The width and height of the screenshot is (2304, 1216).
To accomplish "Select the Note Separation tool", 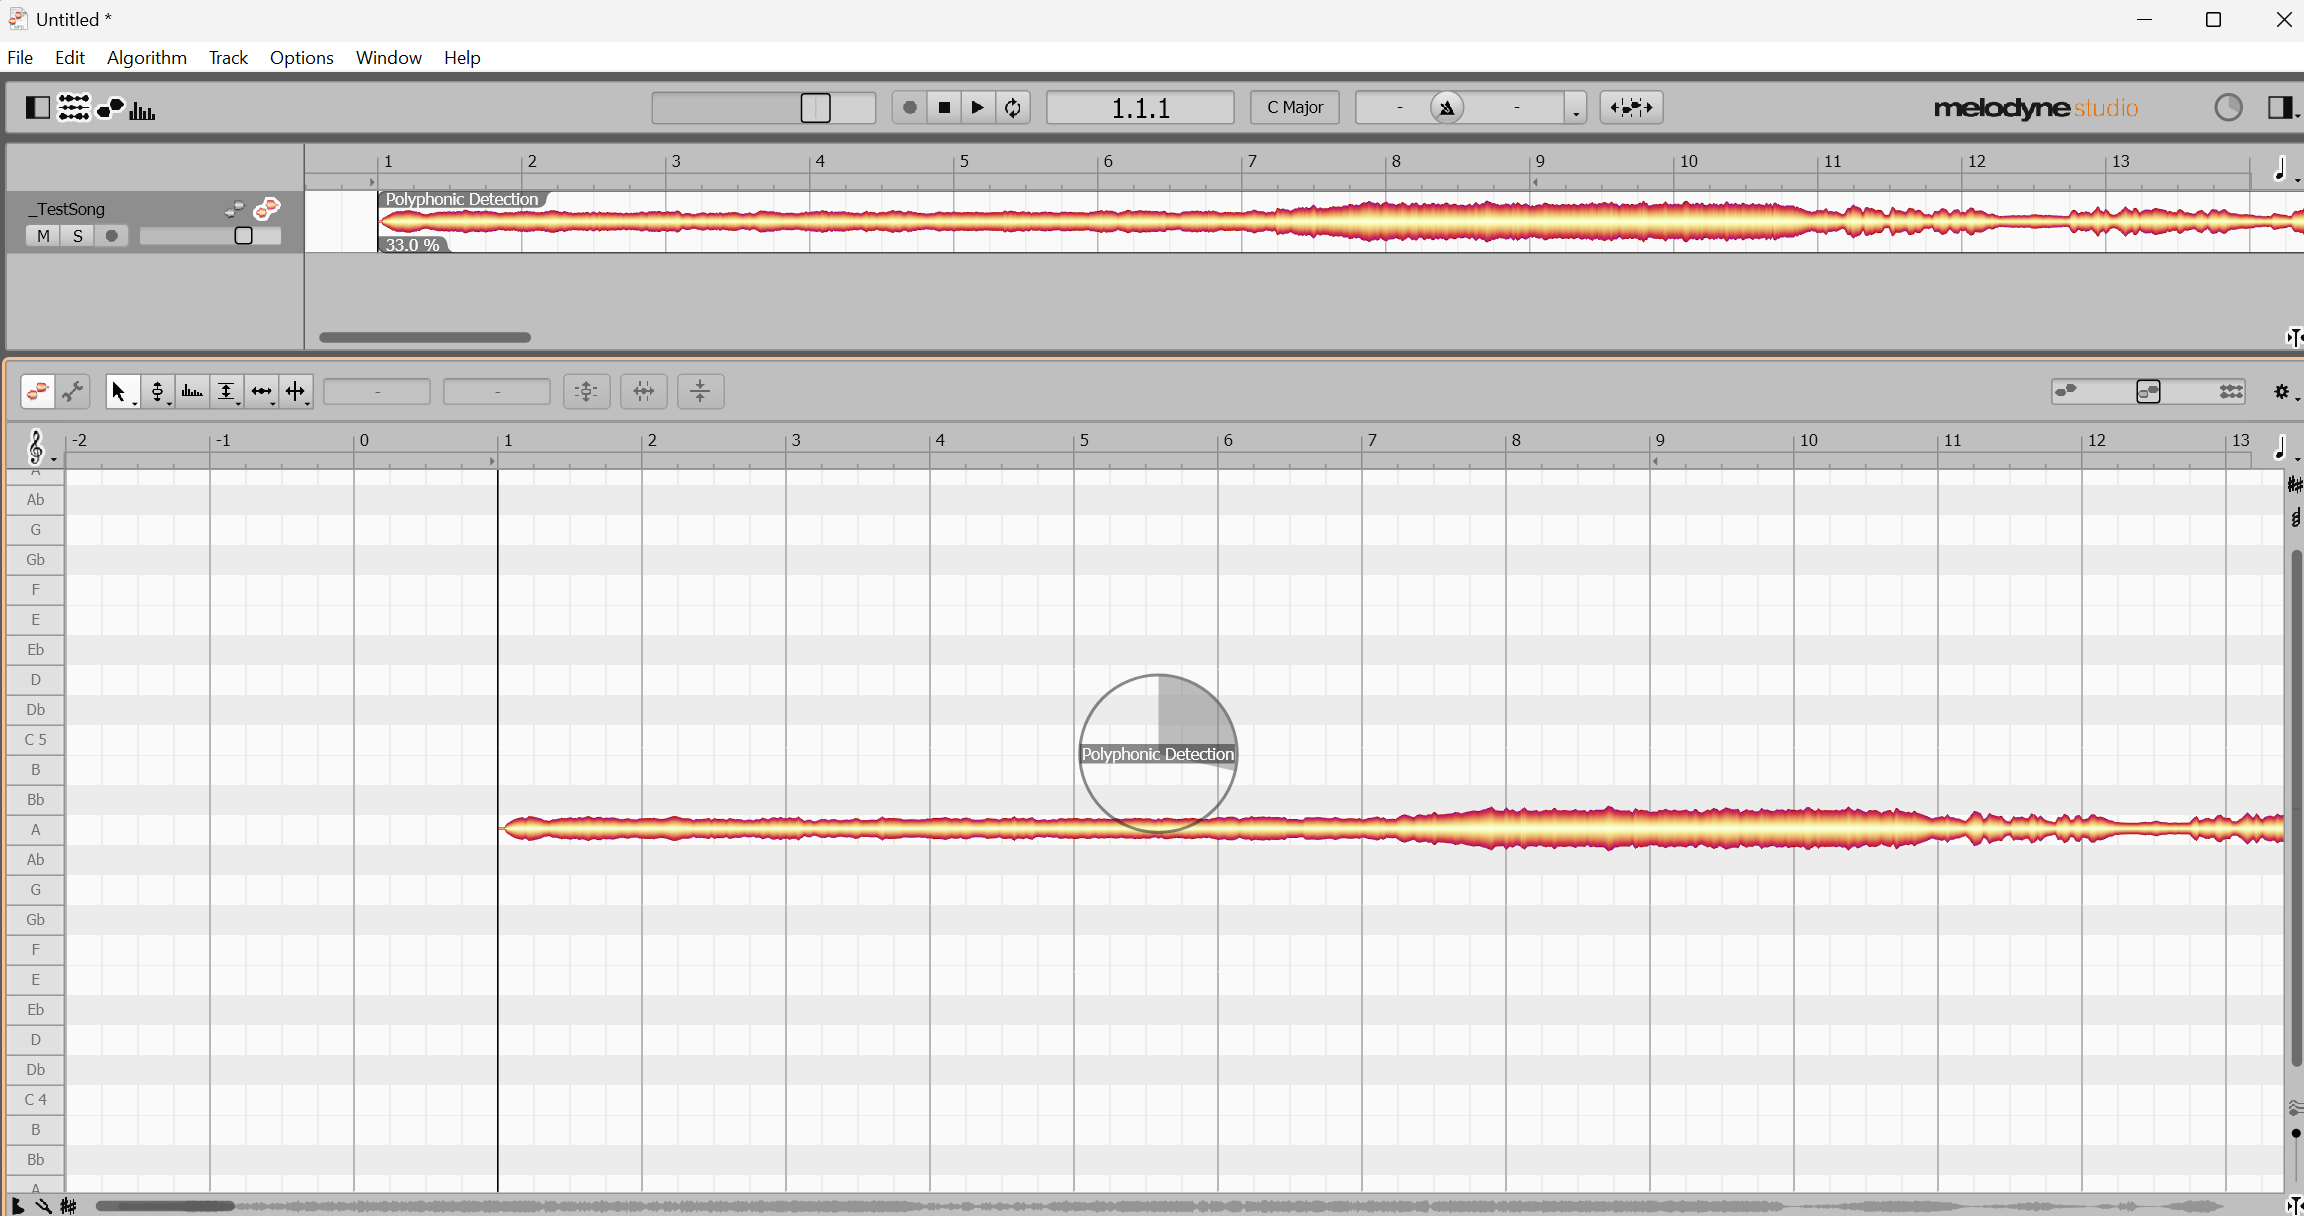I will point(295,391).
